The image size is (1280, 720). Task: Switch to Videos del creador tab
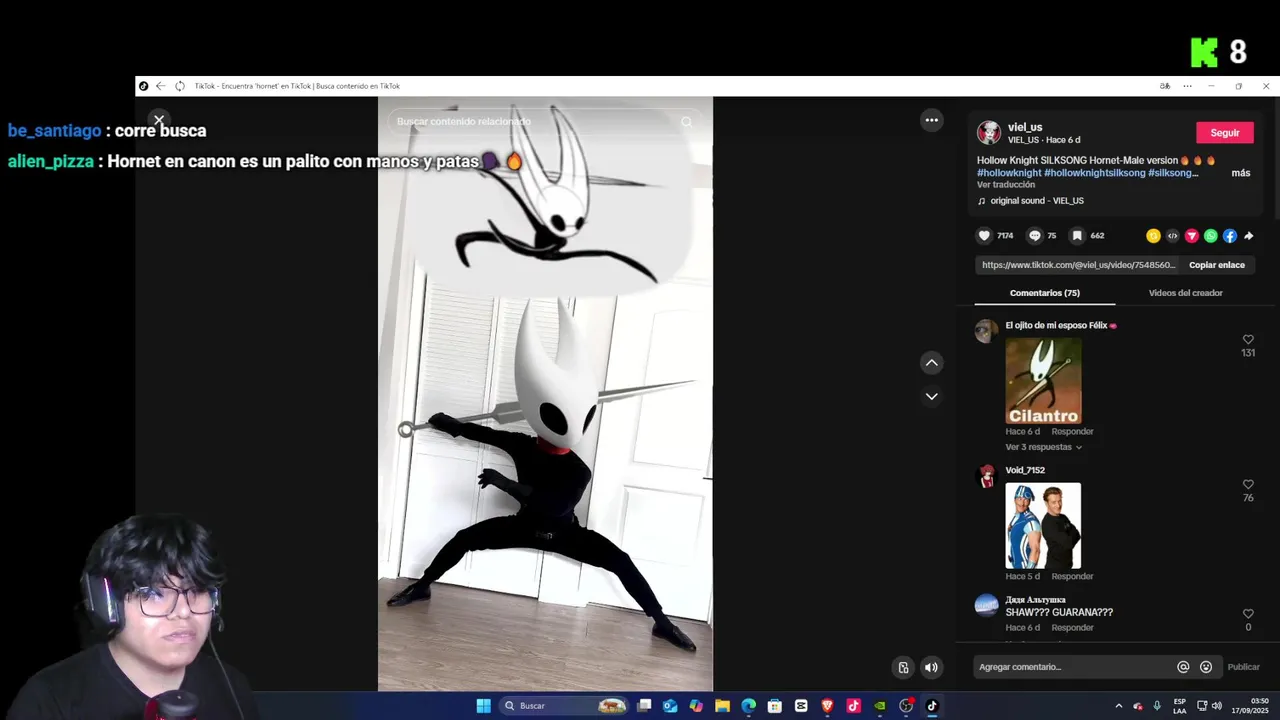click(x=1185, y=293)
